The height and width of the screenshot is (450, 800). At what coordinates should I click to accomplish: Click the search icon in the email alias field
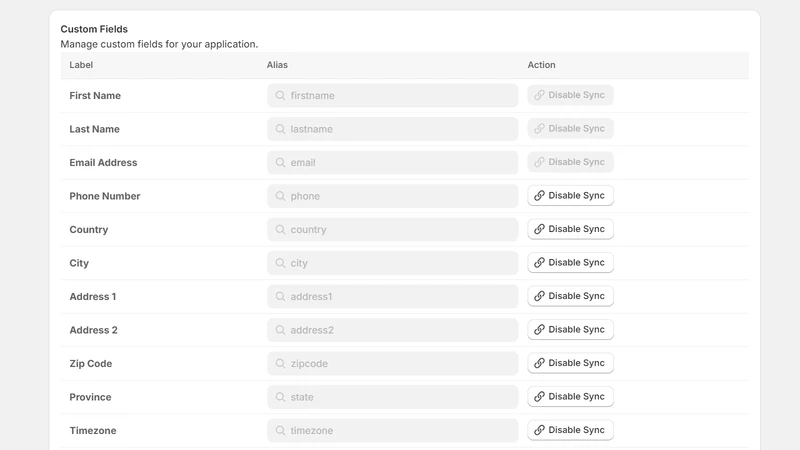(x=280, y=162)
